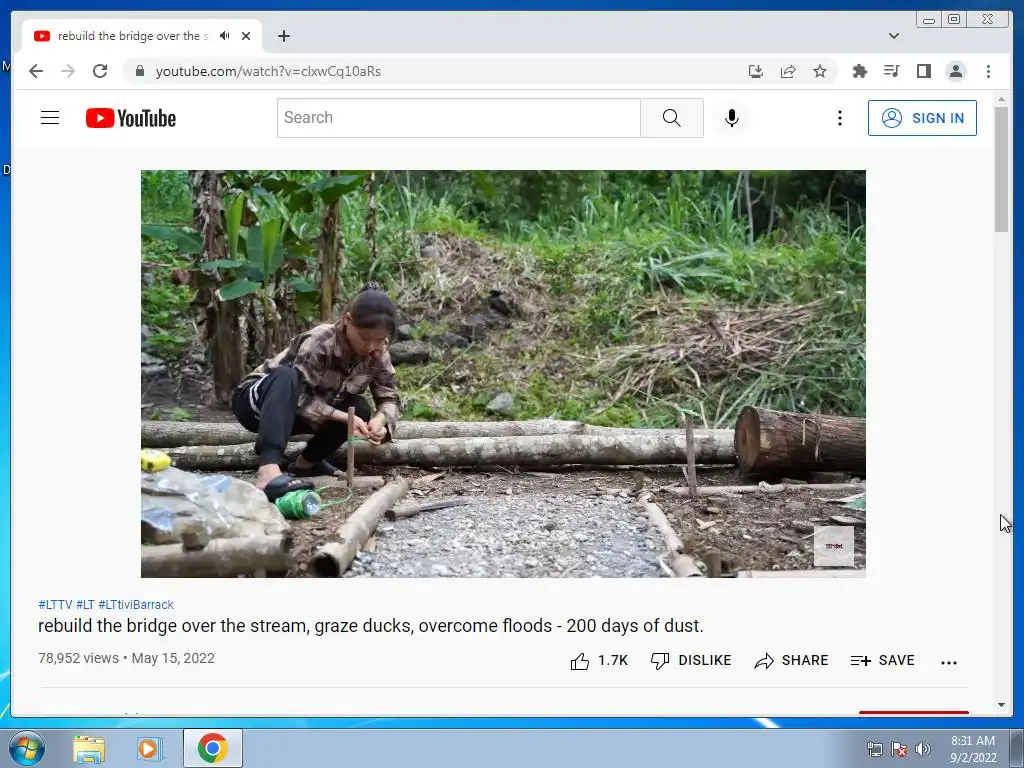The width and height of the screenshot is (1024, 768).
Task: Search with voice microphone button
Action: [x=732, y=118]
